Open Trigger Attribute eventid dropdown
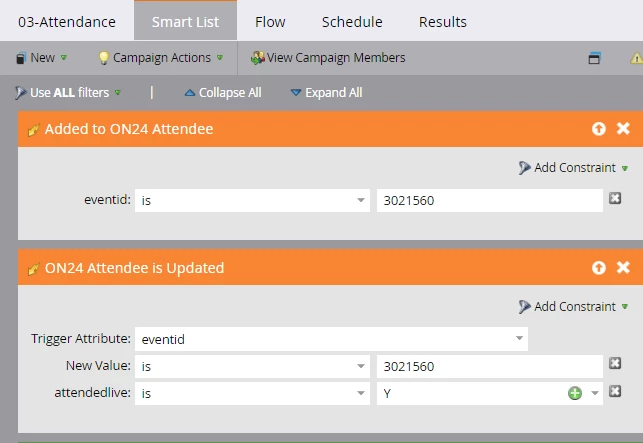The height and width of the screenshot is (443, 643). pos(331,339)
